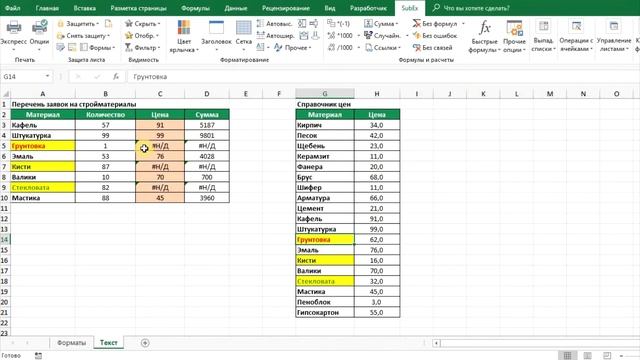Click the formula bar cancel X icon
This screenshot has width=640, height=360.
click(78, 76)
